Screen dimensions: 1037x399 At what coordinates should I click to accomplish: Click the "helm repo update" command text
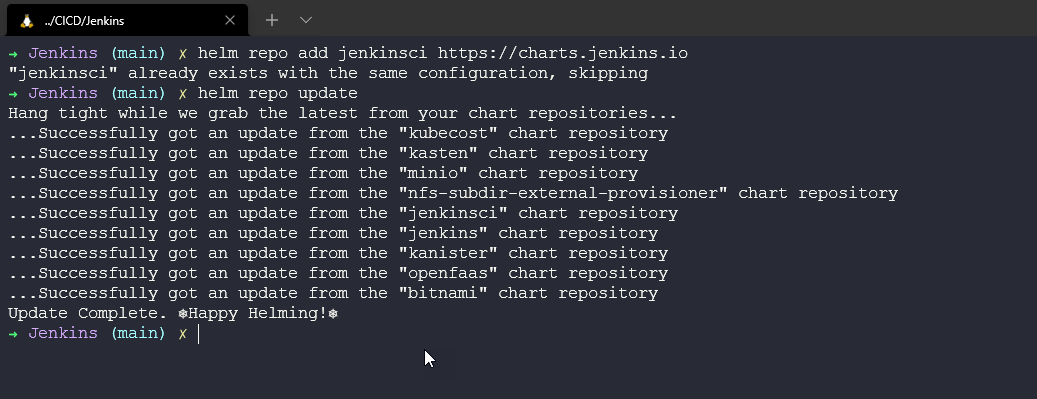tap(278, 93)
